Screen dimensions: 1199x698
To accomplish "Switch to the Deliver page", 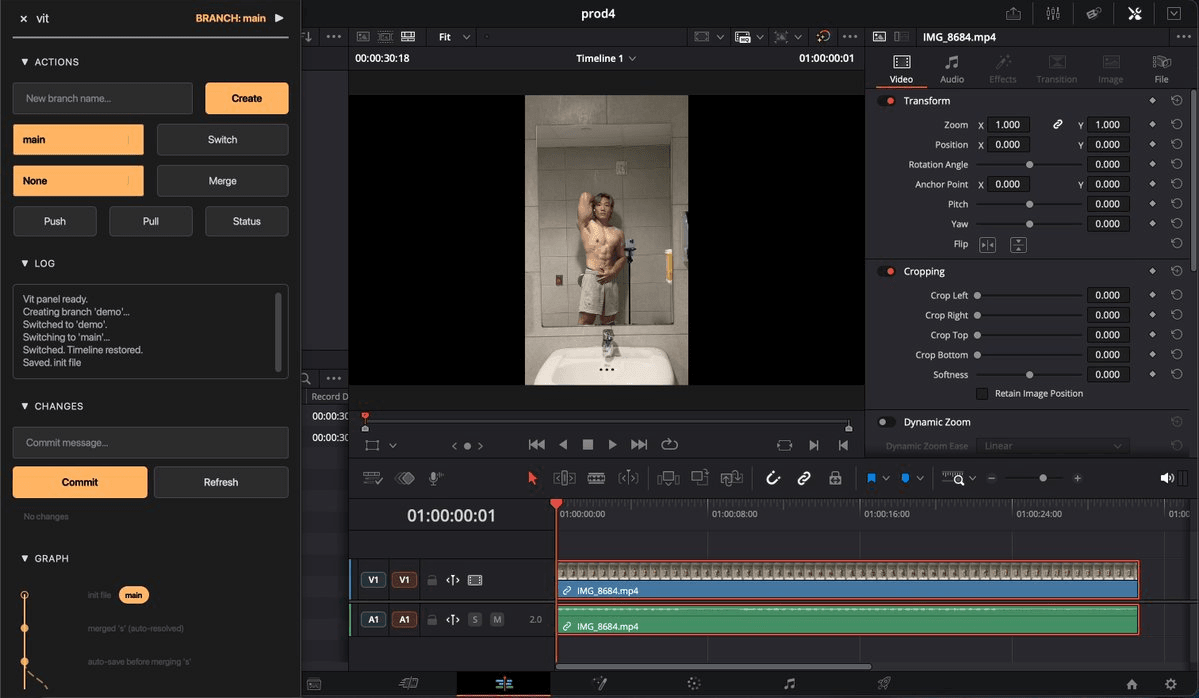I will tap(884, 683).
